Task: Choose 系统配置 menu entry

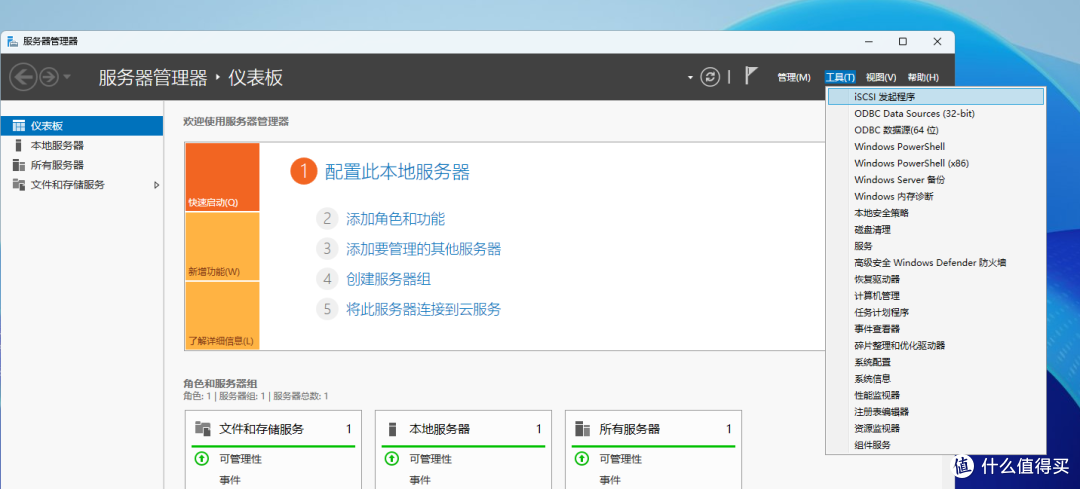Action: [935, 362]
